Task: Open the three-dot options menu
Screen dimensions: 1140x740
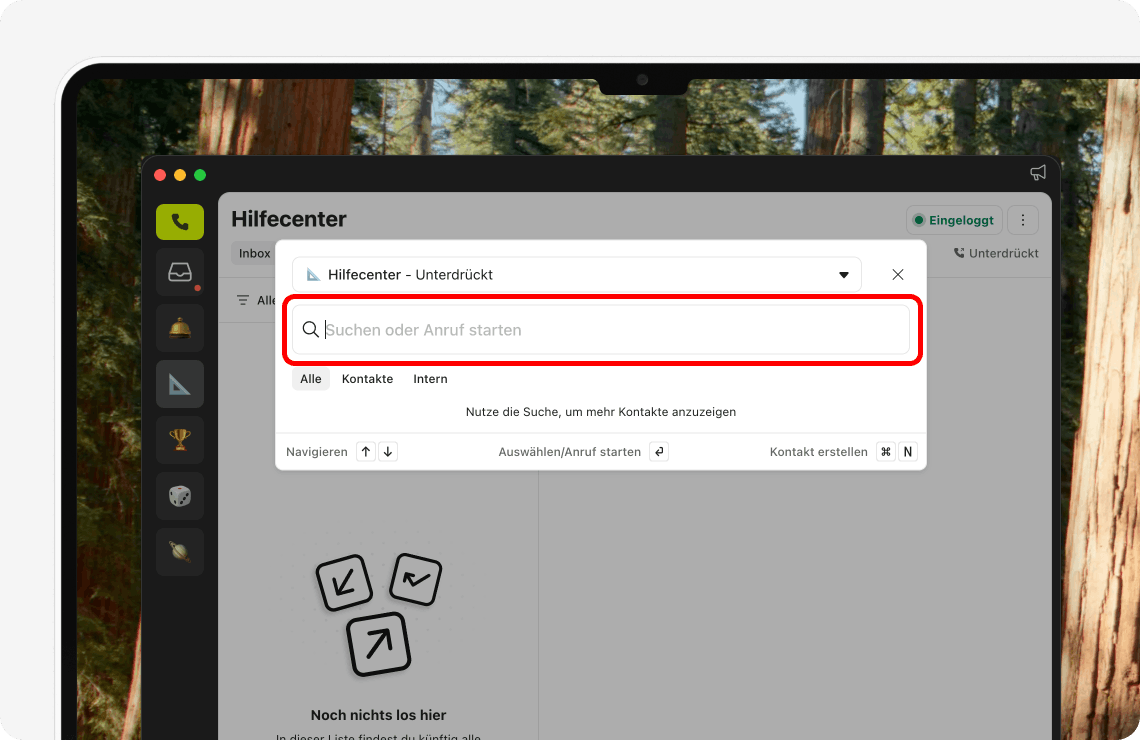Action: (x=1022, y=219)
